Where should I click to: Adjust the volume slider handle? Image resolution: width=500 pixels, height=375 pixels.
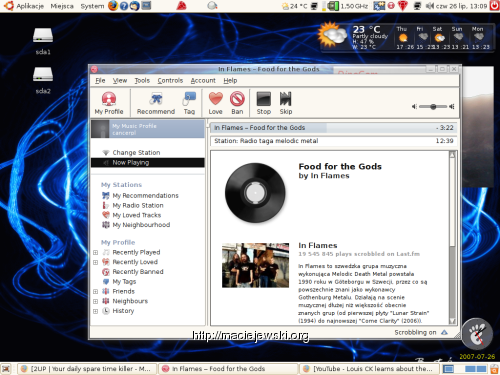click(x=433, y=106)
